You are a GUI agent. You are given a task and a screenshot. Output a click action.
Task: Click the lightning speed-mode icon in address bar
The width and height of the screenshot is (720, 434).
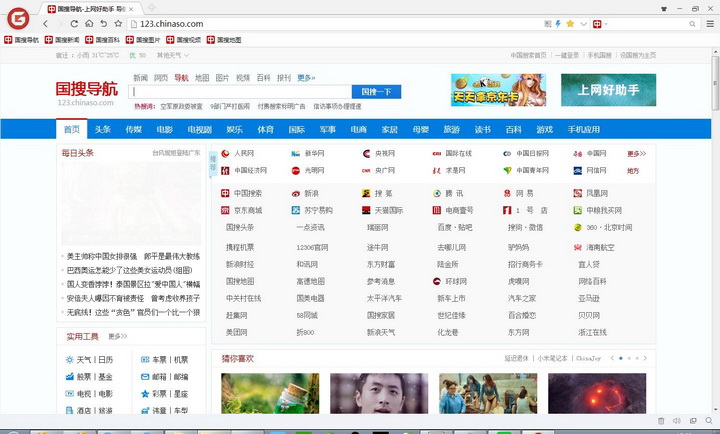558,23
